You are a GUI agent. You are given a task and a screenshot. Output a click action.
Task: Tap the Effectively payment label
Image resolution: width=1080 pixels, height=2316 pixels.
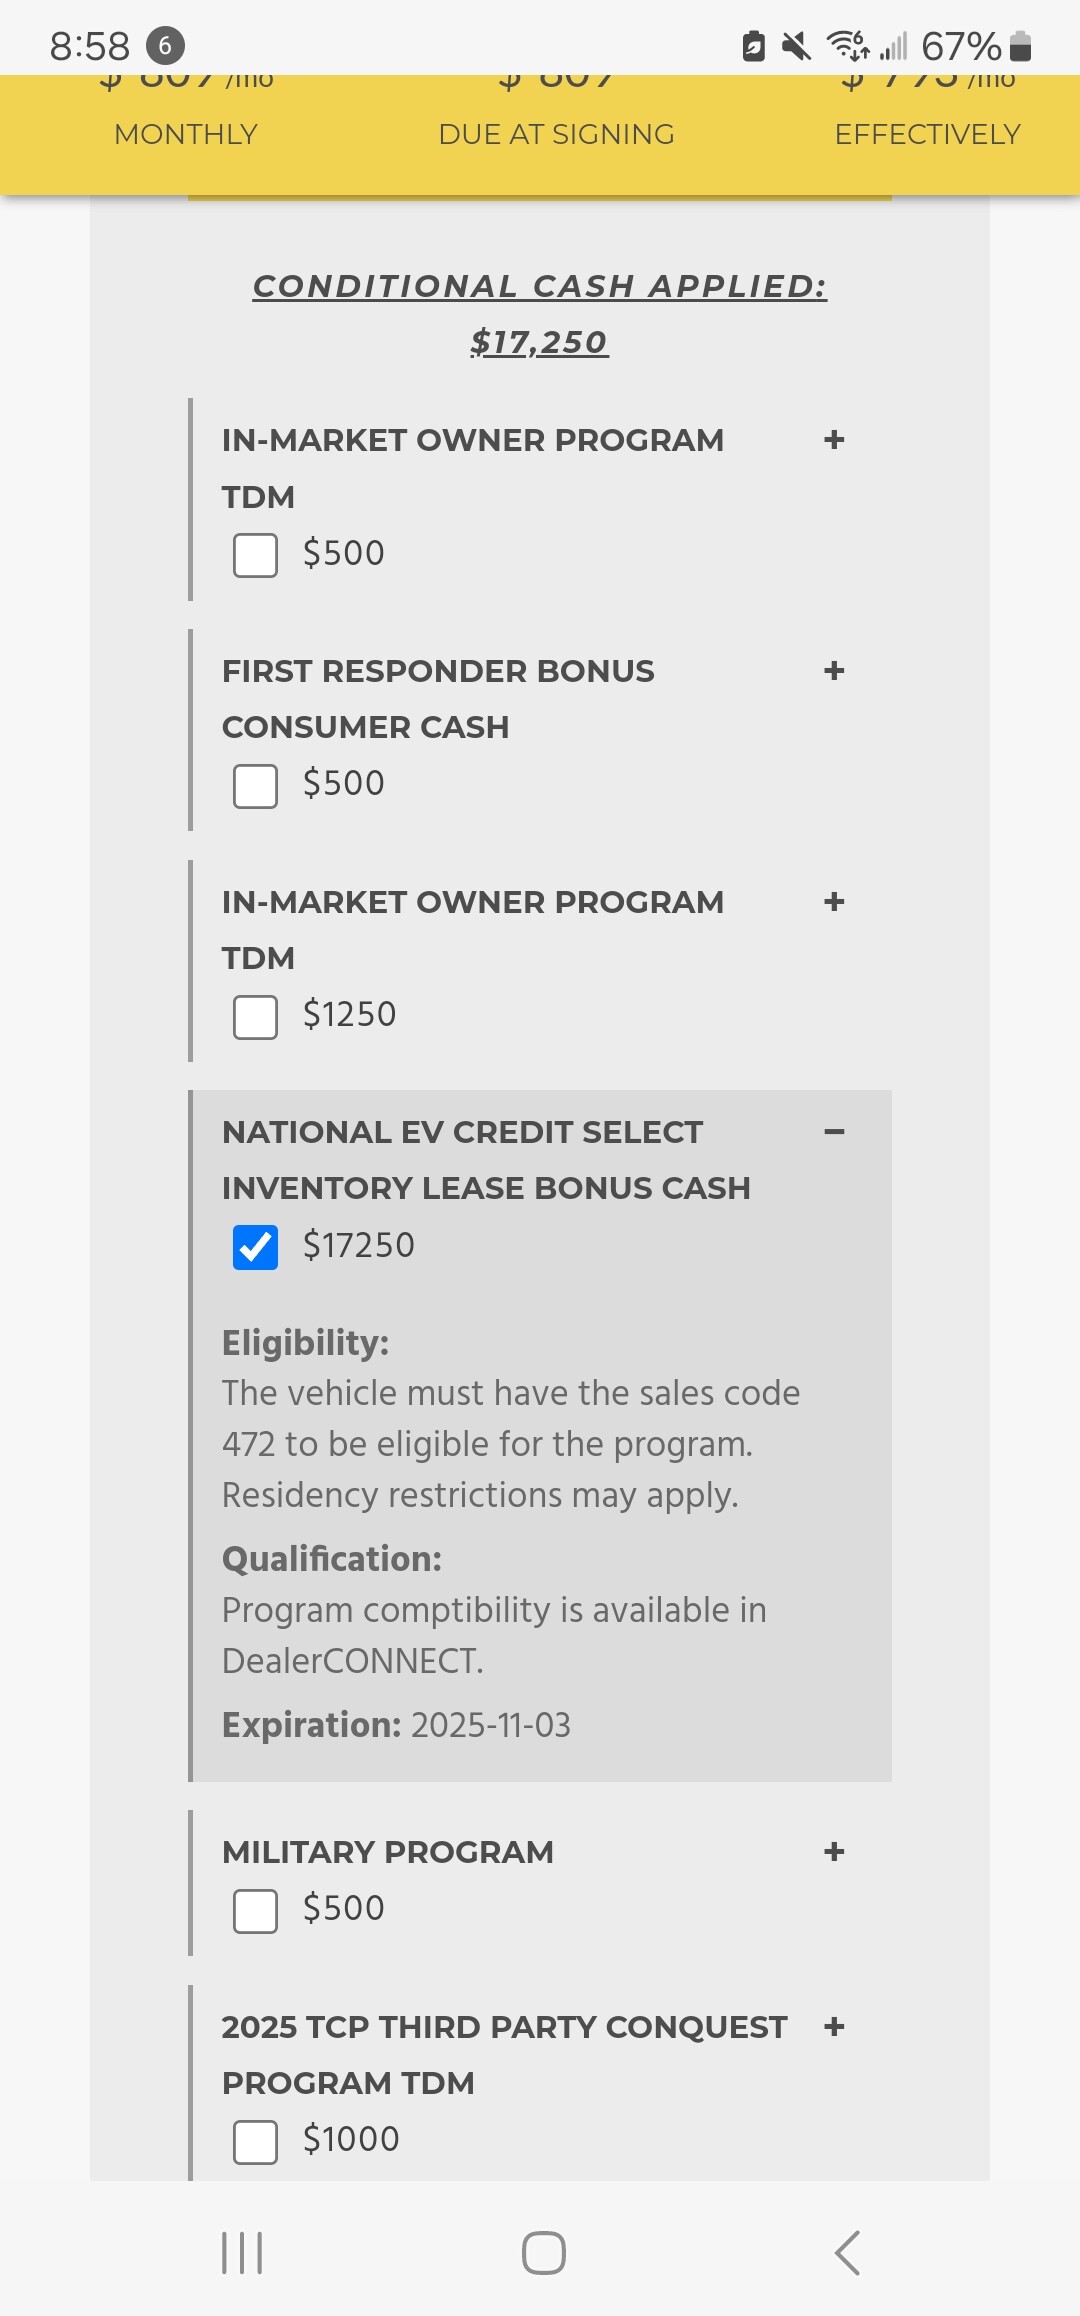(927, 134)
